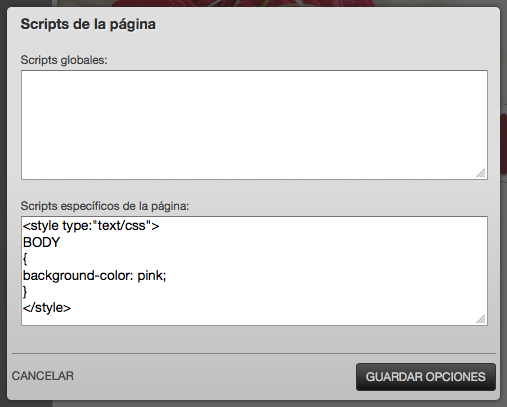507x407 pixels.
Task: Dismiss the dialog via CANCELAR
Action: tap(43, 376)
